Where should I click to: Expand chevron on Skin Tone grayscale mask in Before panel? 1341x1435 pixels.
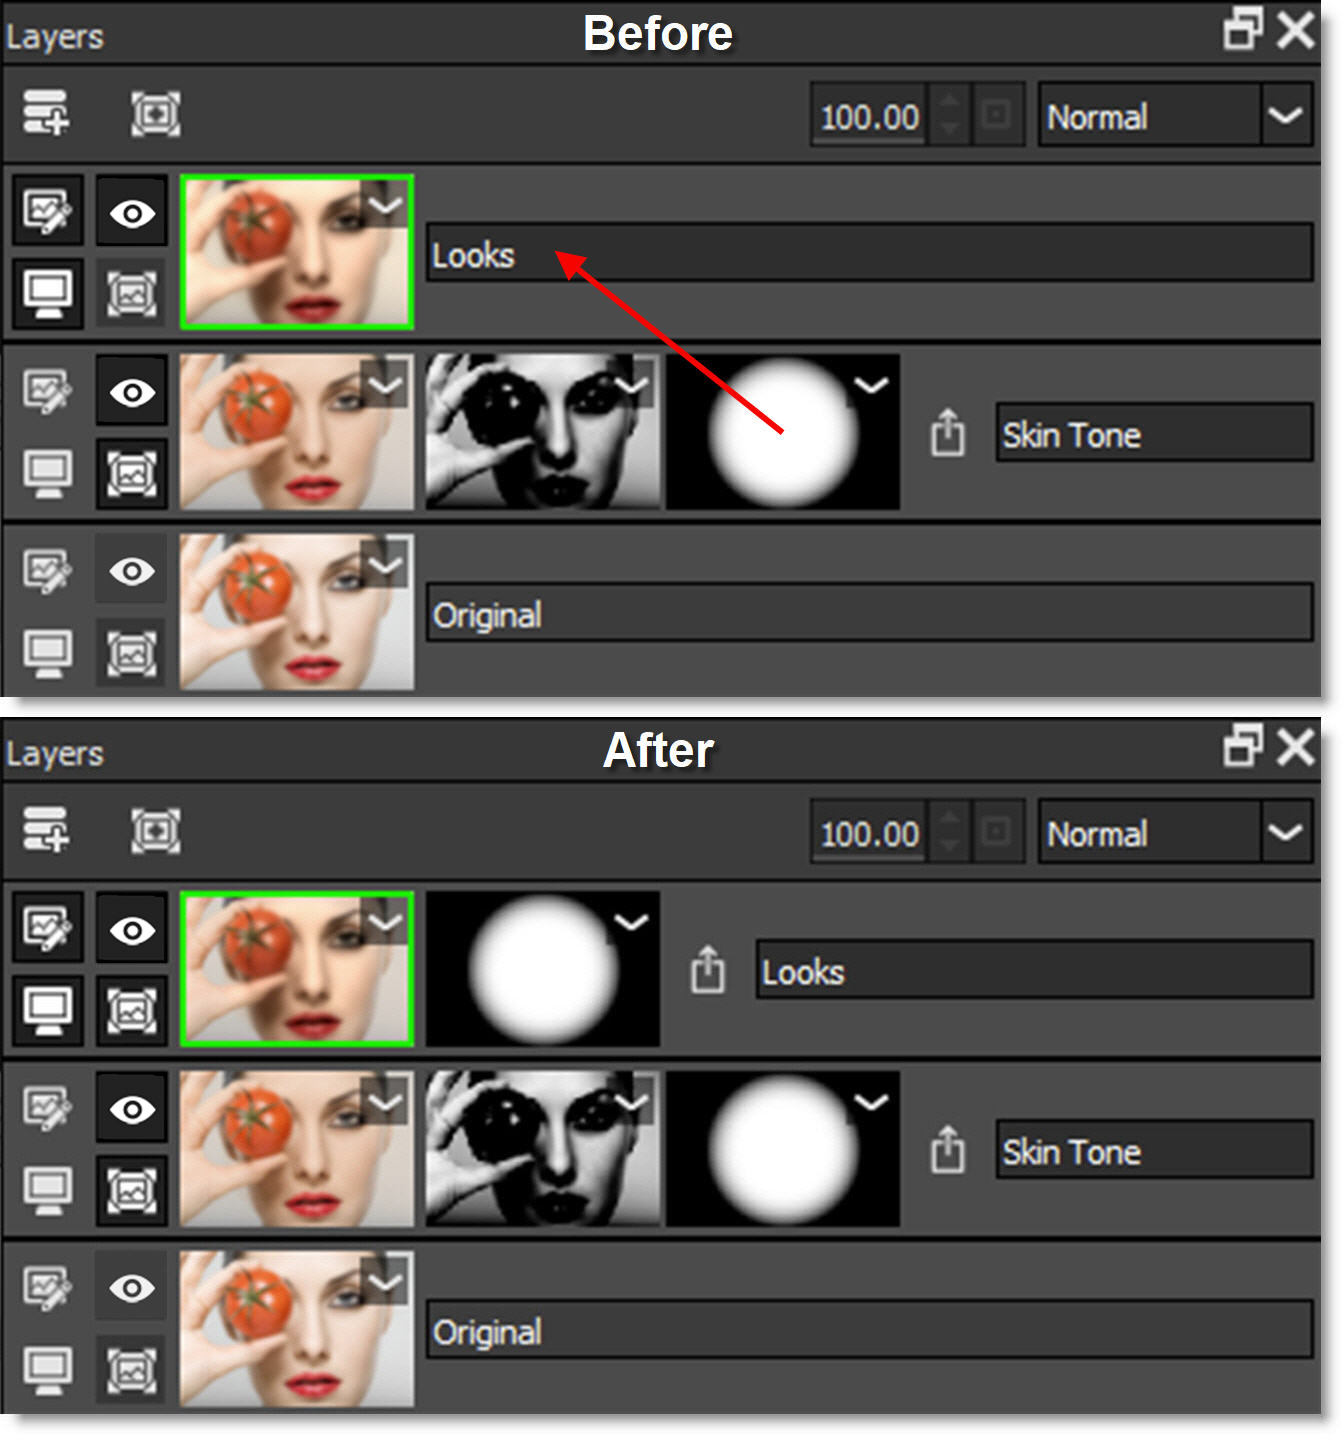632,385
